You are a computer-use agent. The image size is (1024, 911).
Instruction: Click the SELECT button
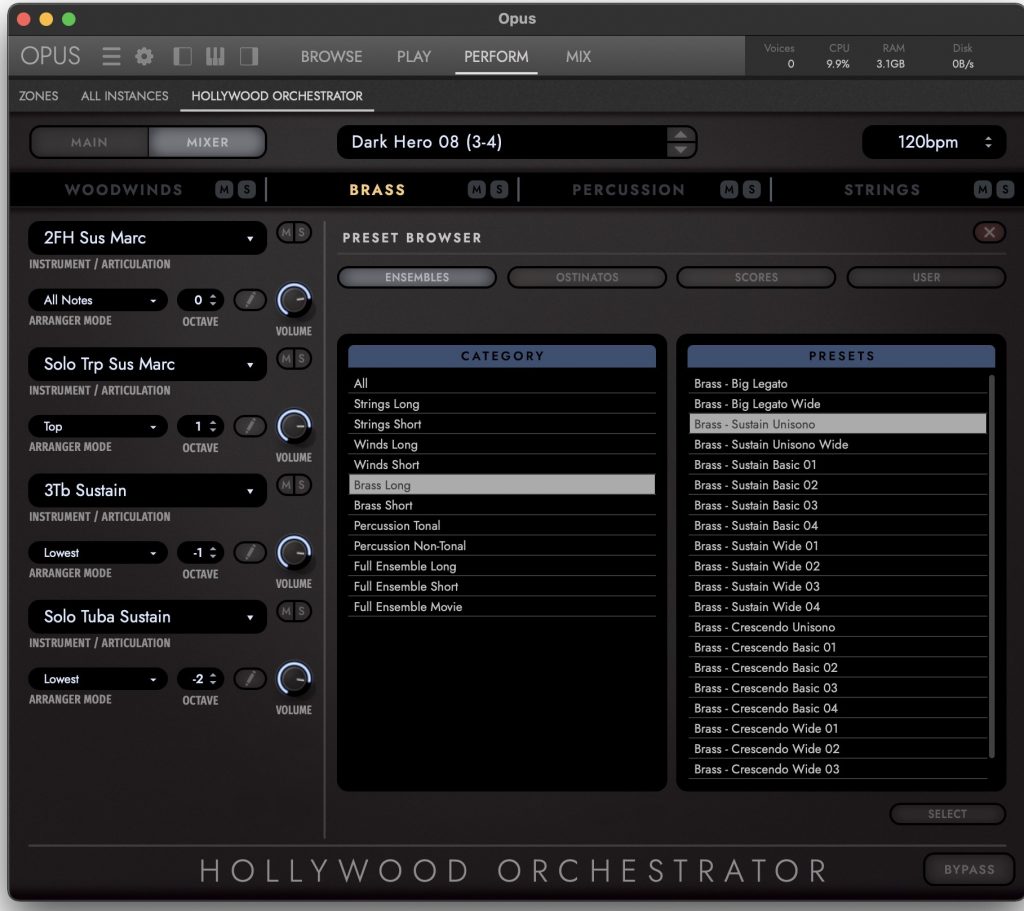[947, 814]
